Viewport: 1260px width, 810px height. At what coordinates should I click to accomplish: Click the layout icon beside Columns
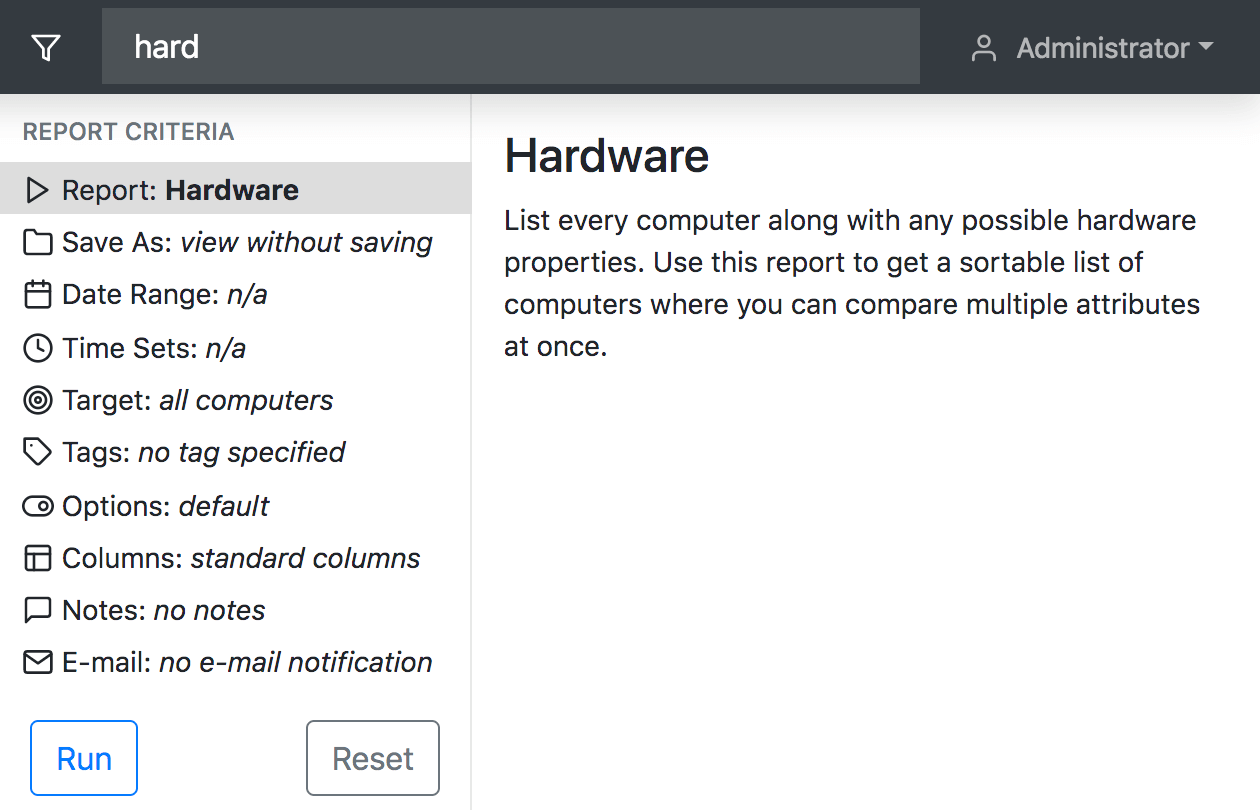tap(37, 558)
